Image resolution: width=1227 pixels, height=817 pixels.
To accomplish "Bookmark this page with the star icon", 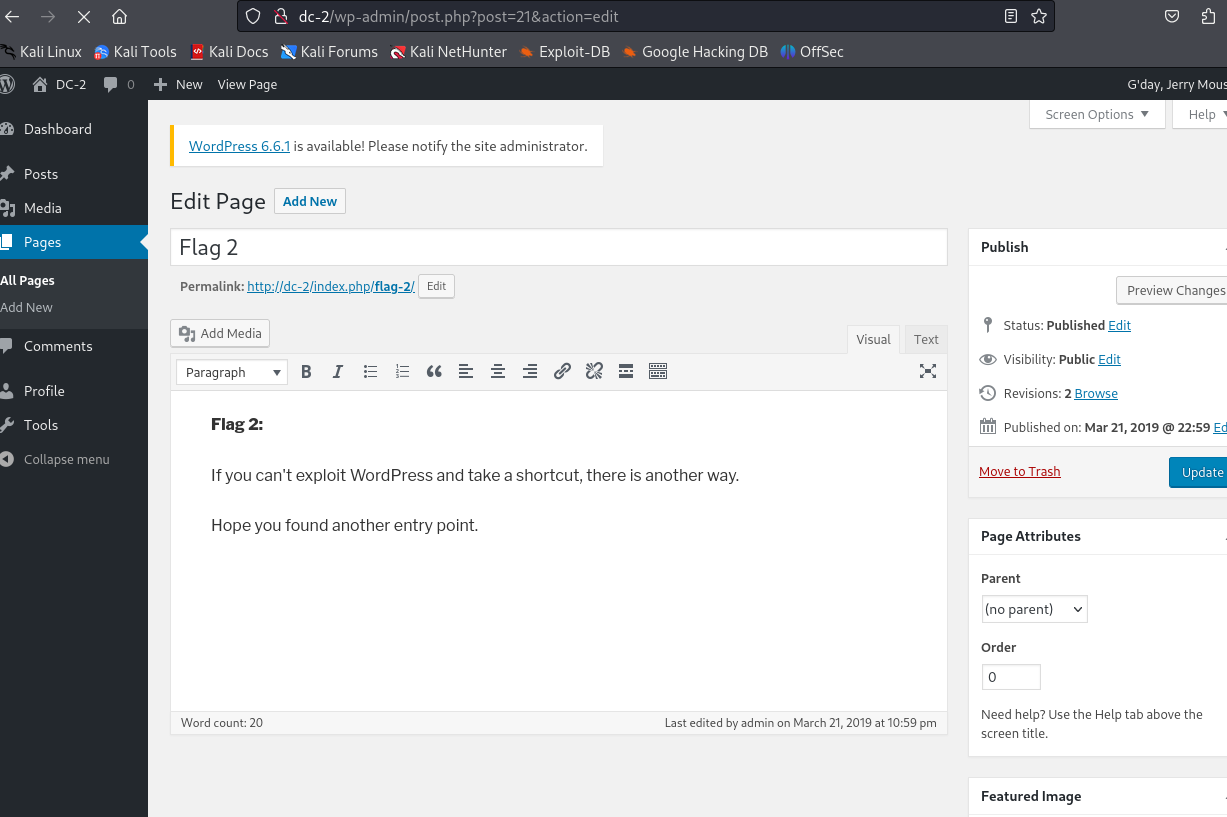I will tap(1039, 17).
